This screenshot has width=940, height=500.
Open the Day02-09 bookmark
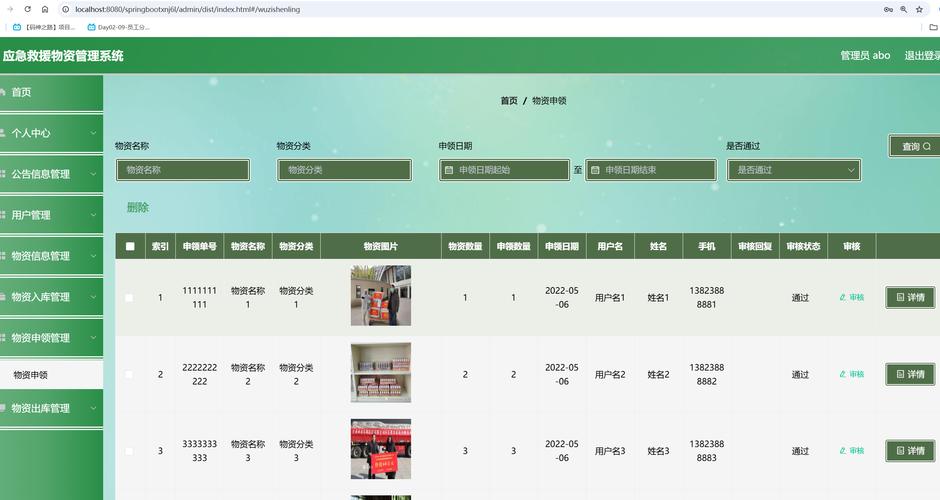pyautogui.click(x=119, y=27)
